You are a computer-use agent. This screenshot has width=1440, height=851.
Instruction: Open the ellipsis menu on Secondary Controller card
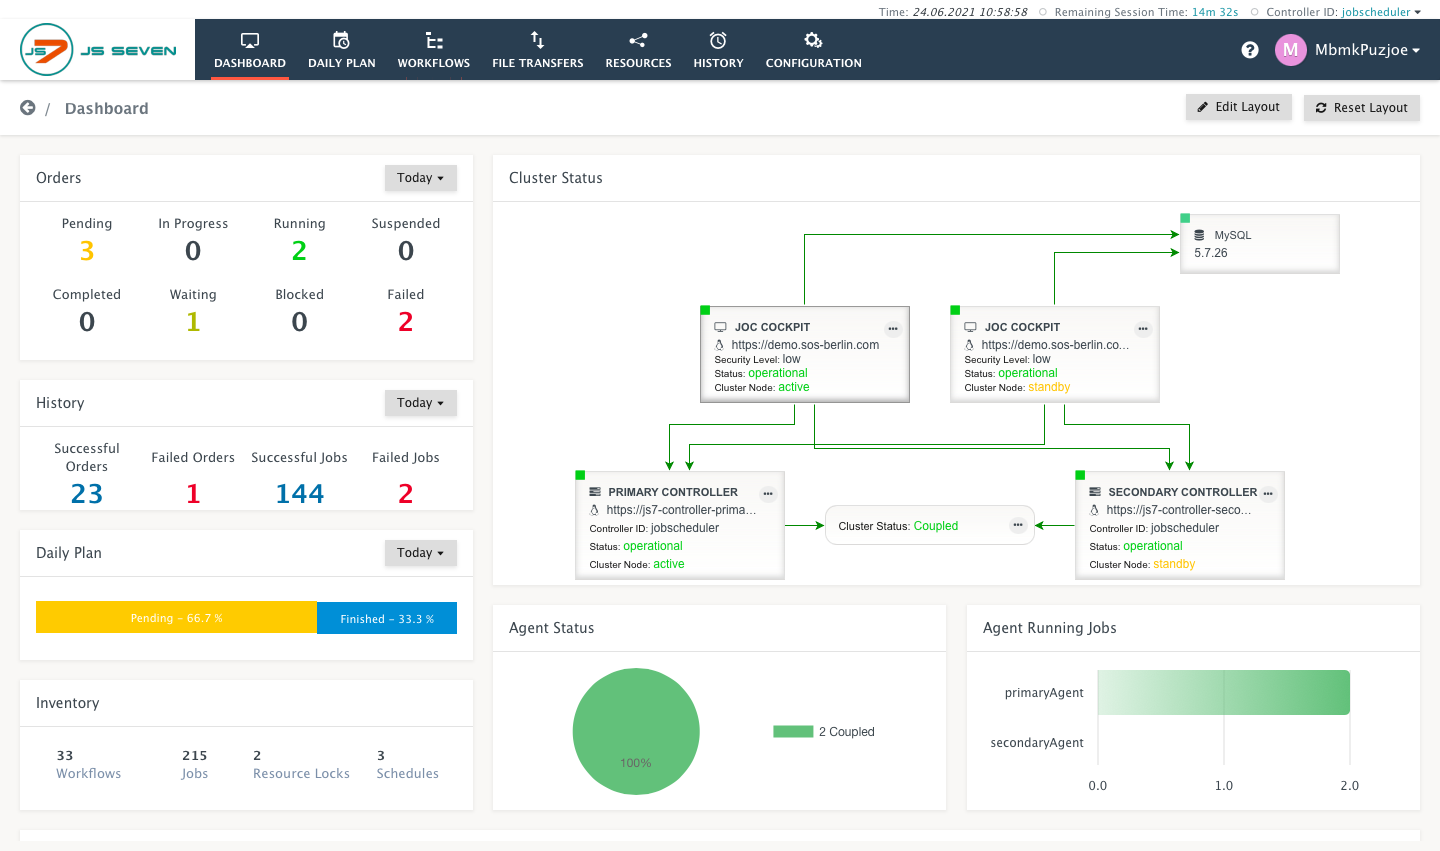pyautogui.click(x=1268, y=493)
